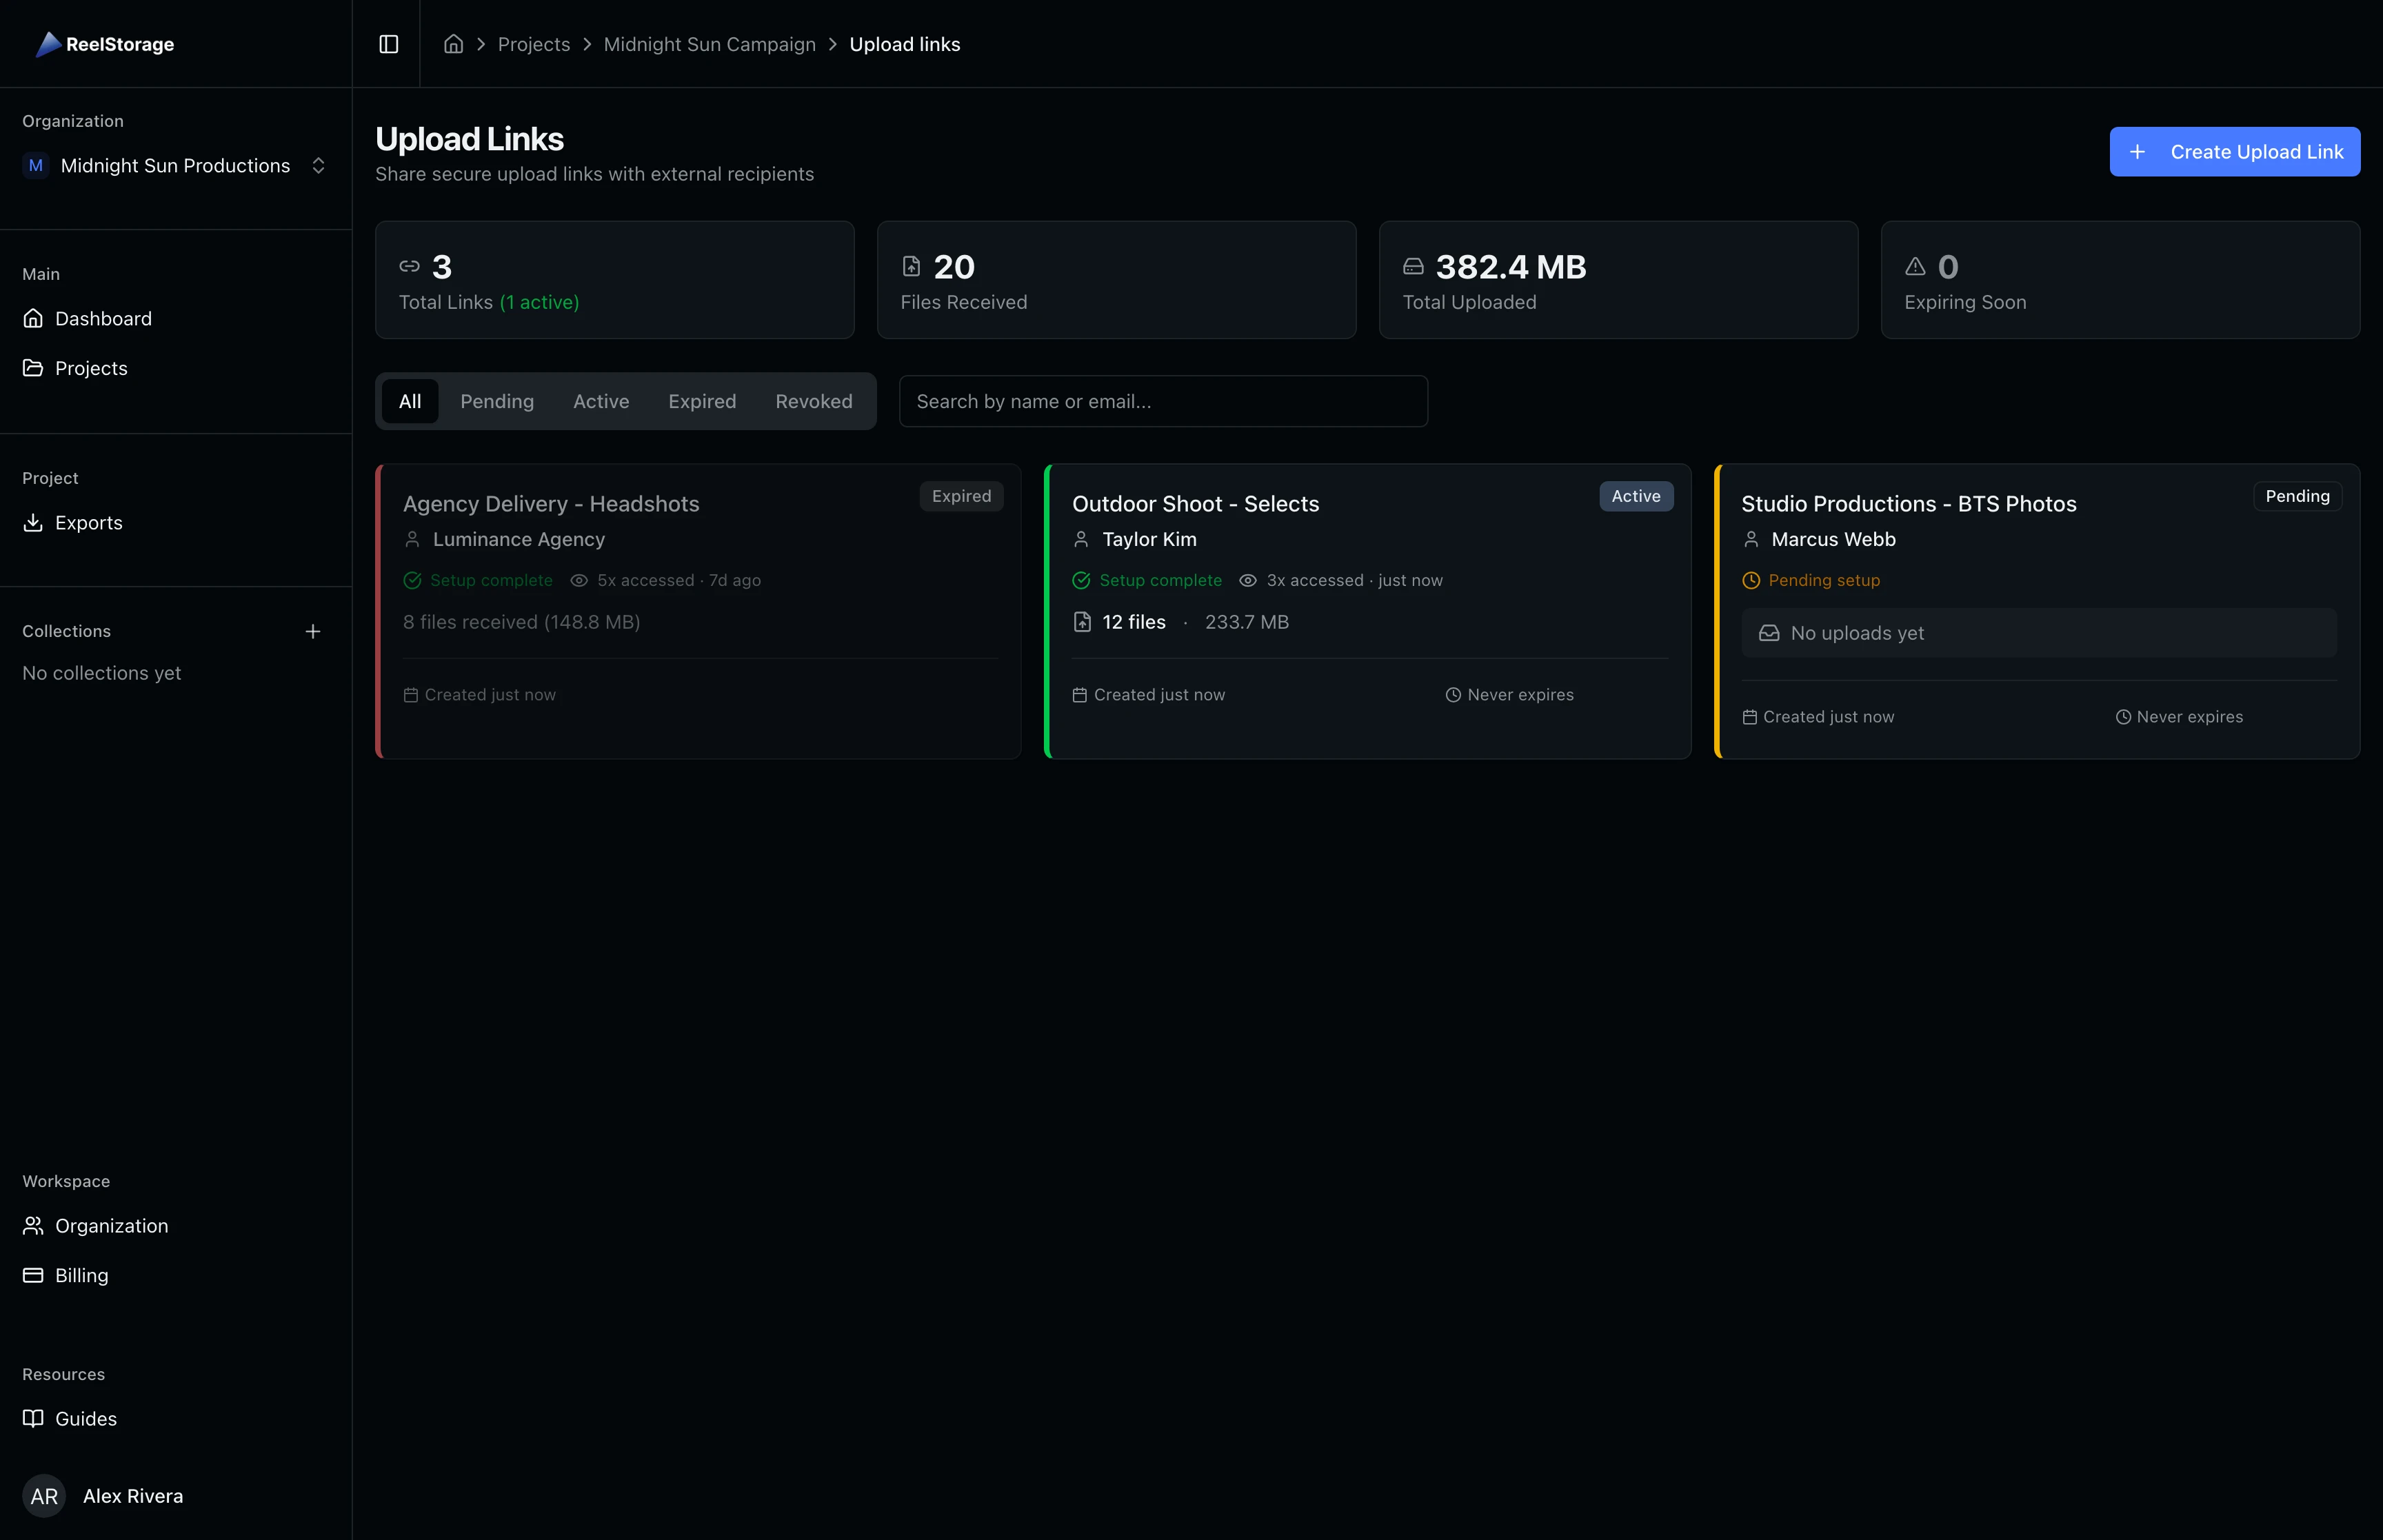Screen dimensions: 2383x1540
Task: Open the Projects breadcrumb link
Action: tap(534, 44)
